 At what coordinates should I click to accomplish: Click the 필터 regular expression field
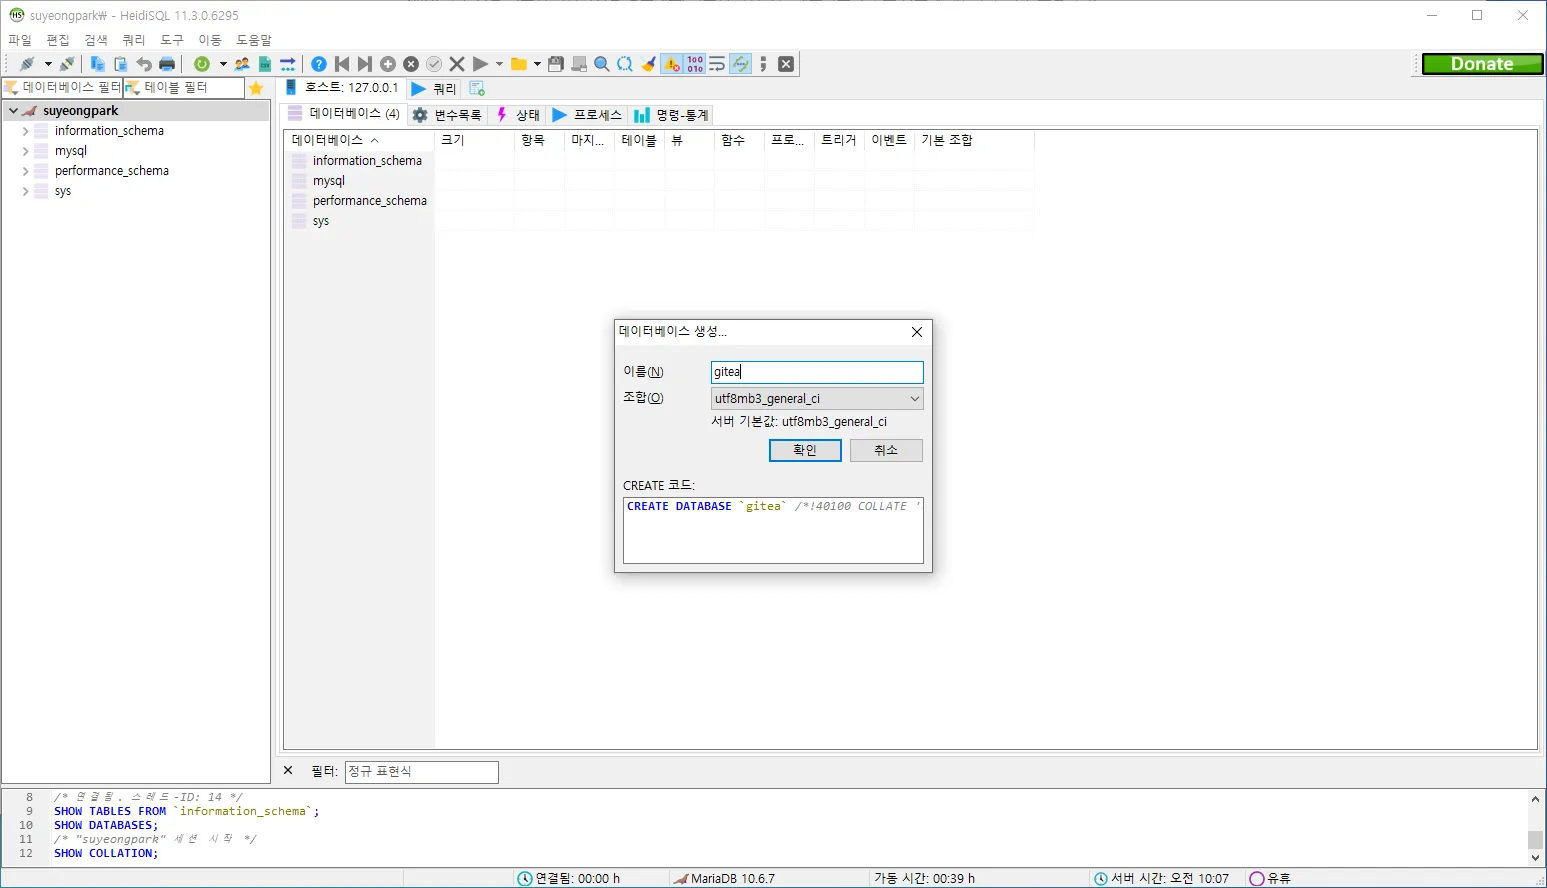coord(422,772)
